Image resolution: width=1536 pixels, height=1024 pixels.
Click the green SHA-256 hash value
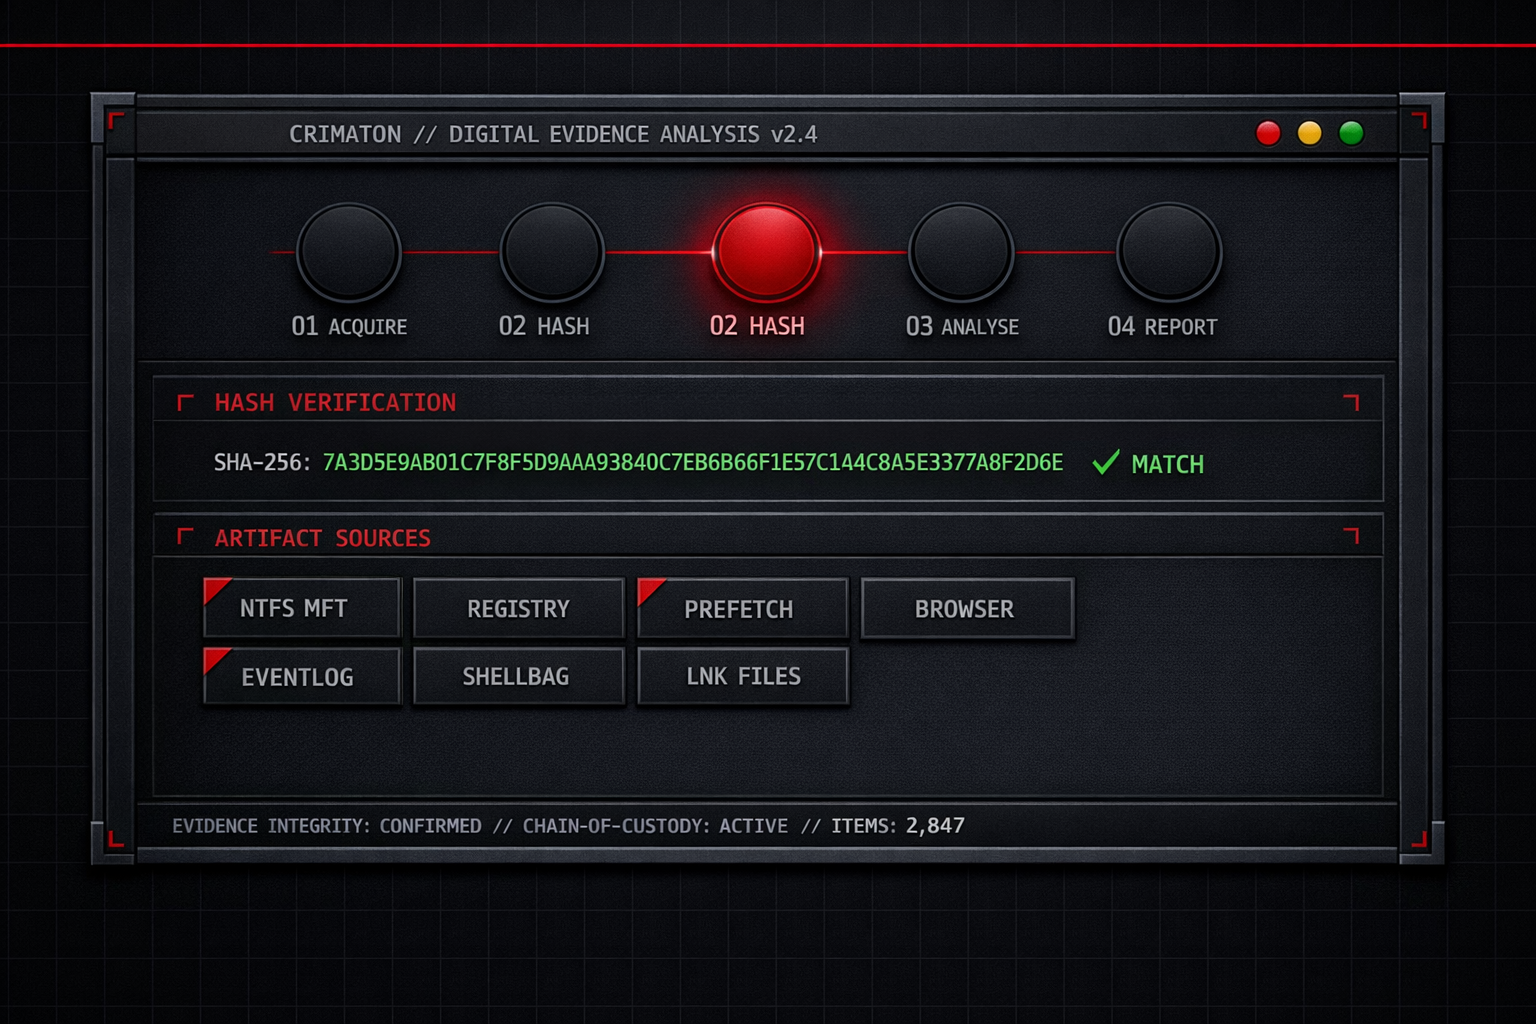pyautogui.click(x=692, y=462)
